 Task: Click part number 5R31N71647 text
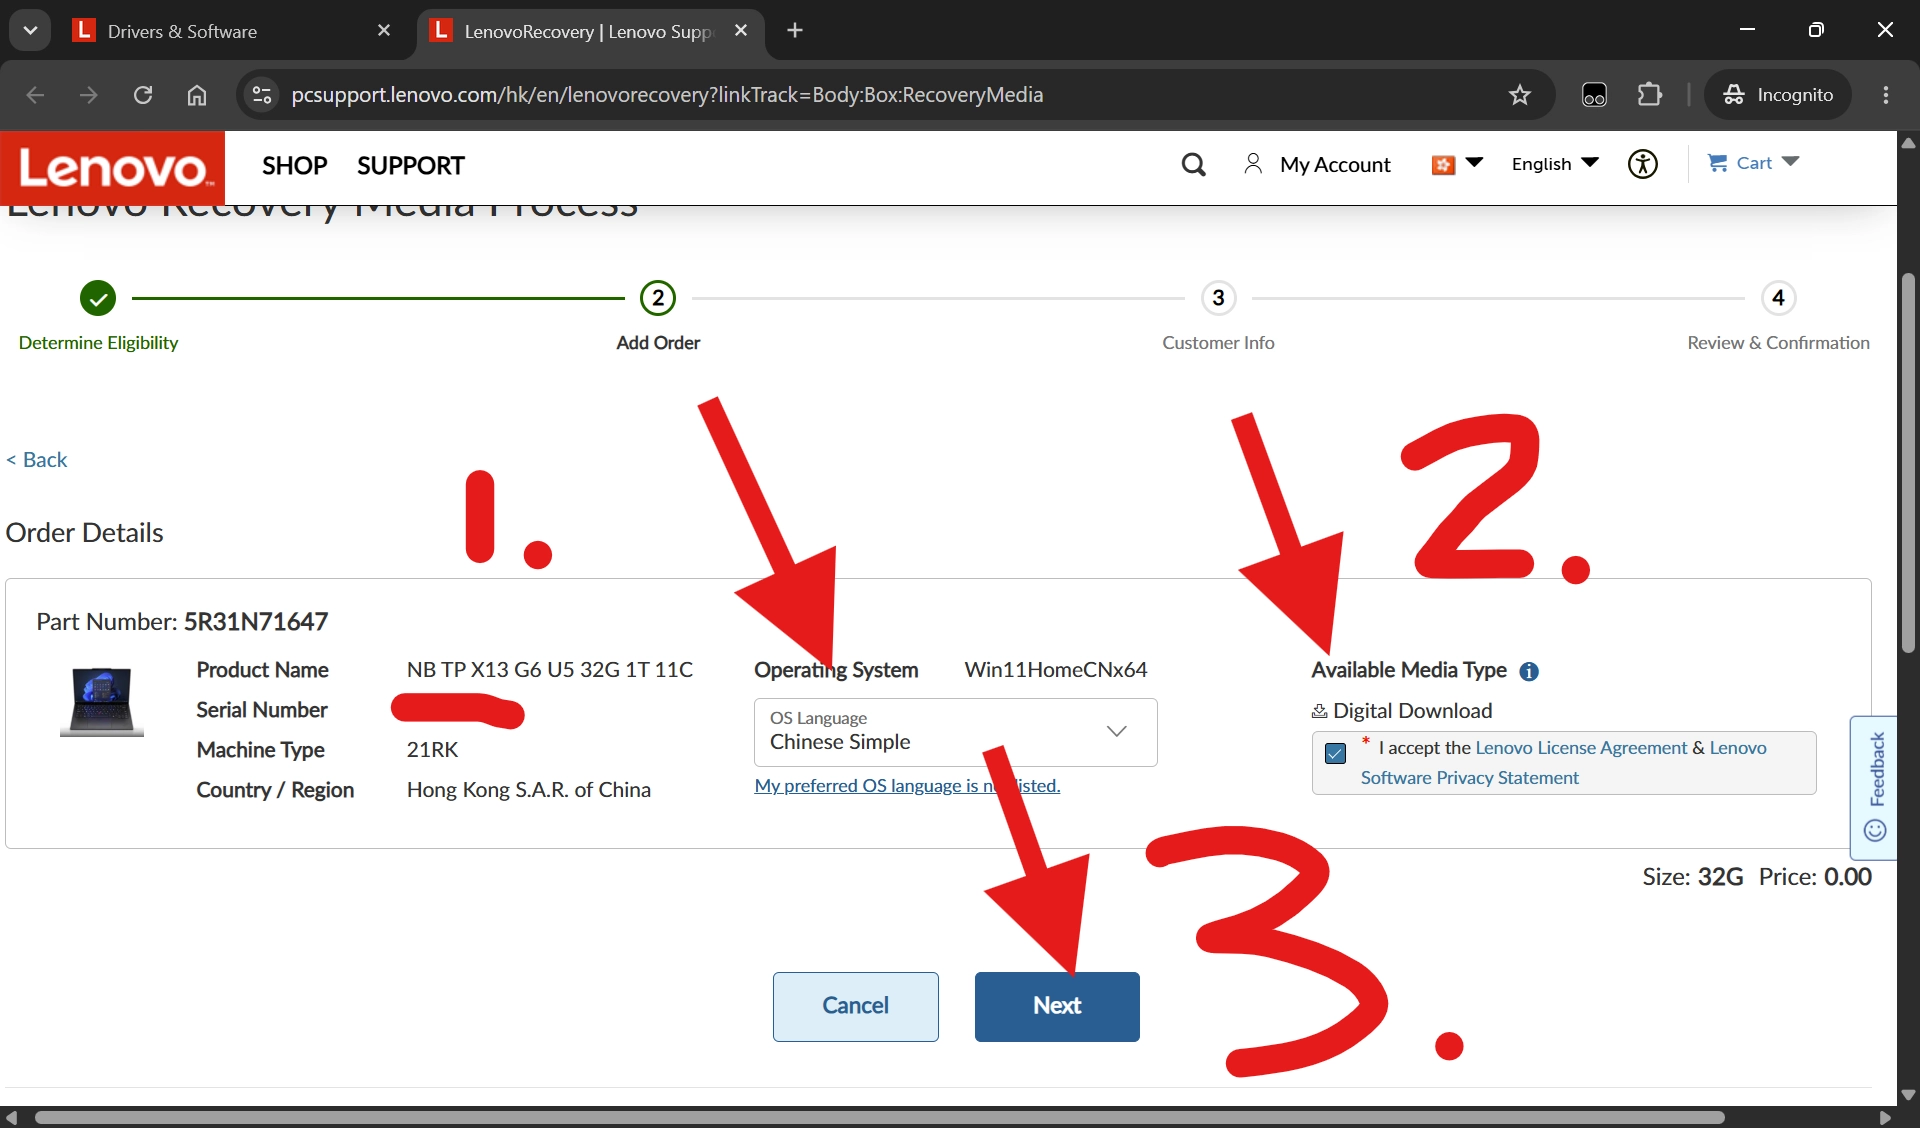(x=256, y=622)
